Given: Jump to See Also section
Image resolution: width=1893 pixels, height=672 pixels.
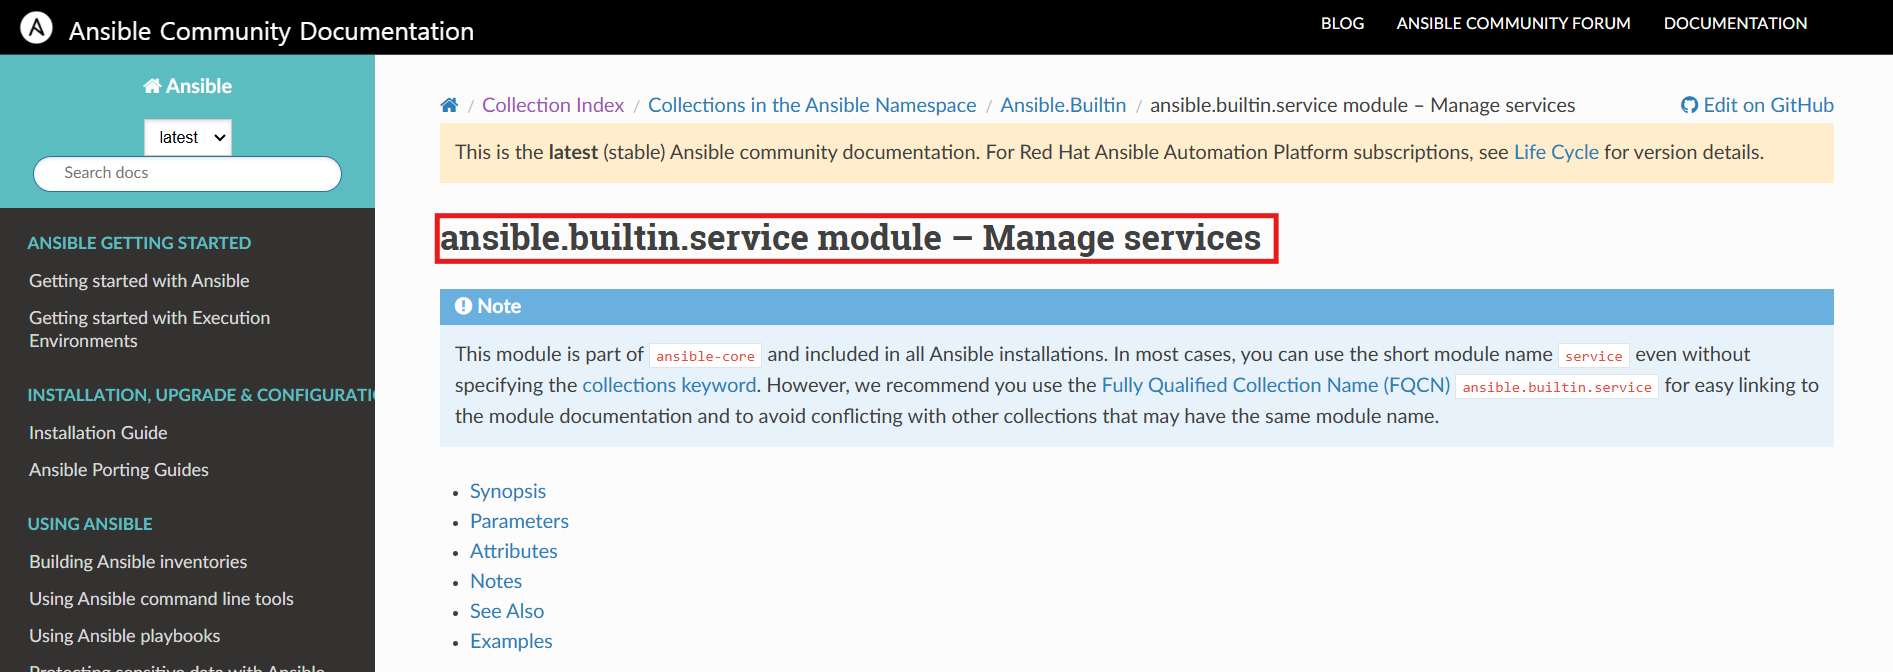Looking at the screenshot, I should tap(507, 611).
